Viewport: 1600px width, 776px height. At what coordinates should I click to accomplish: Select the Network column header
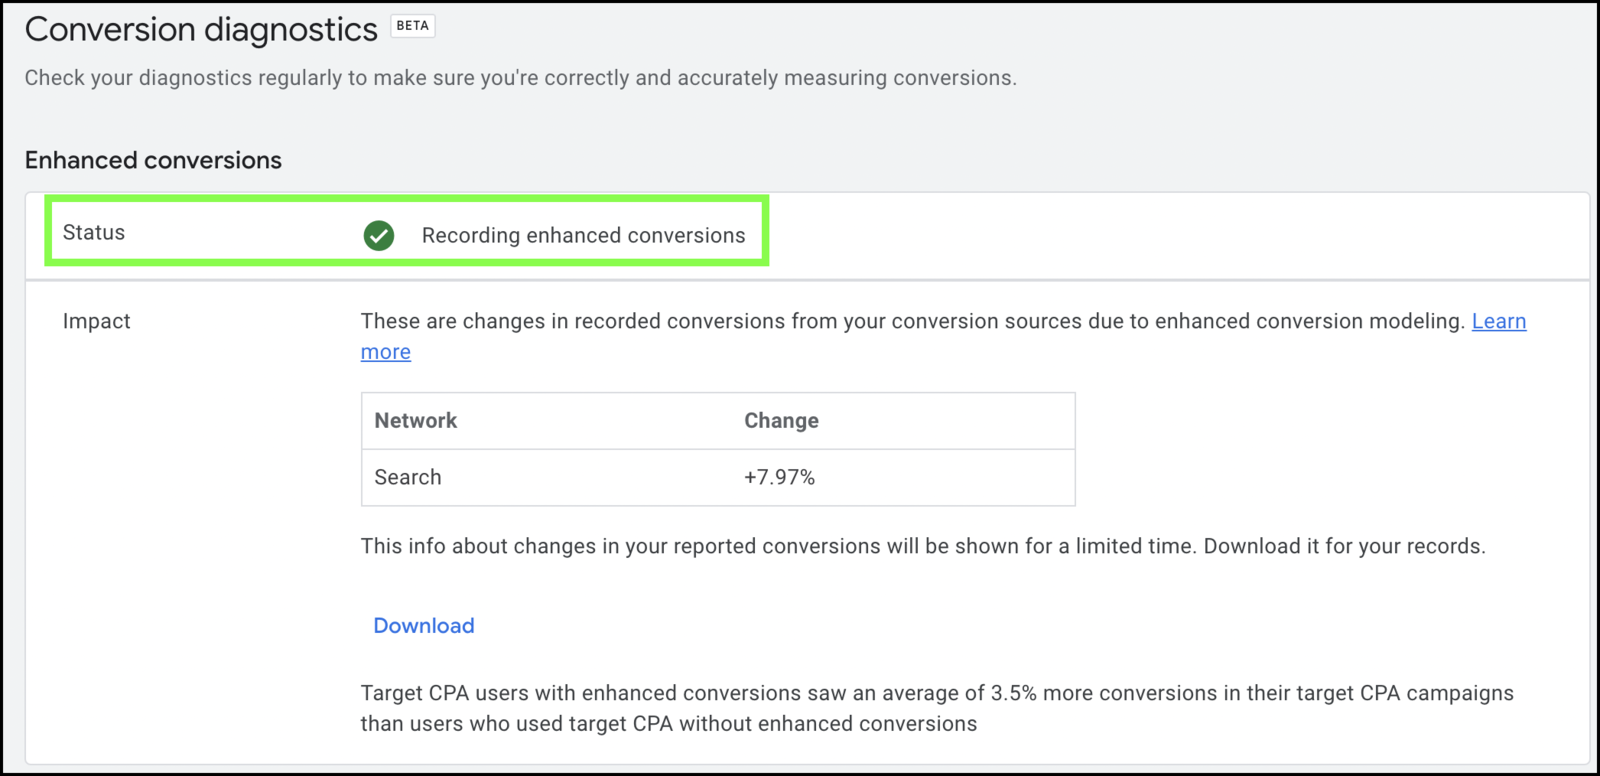(x=415, y=420)
